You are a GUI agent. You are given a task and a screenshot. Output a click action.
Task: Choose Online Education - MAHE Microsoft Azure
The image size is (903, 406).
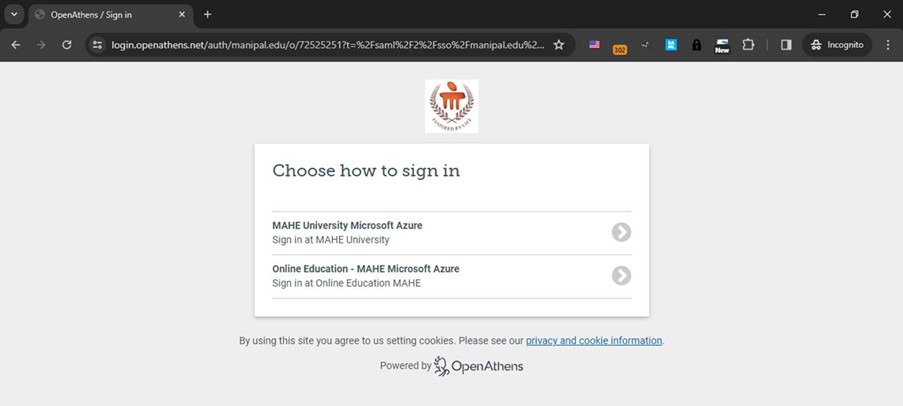click(x=451, y=276)
